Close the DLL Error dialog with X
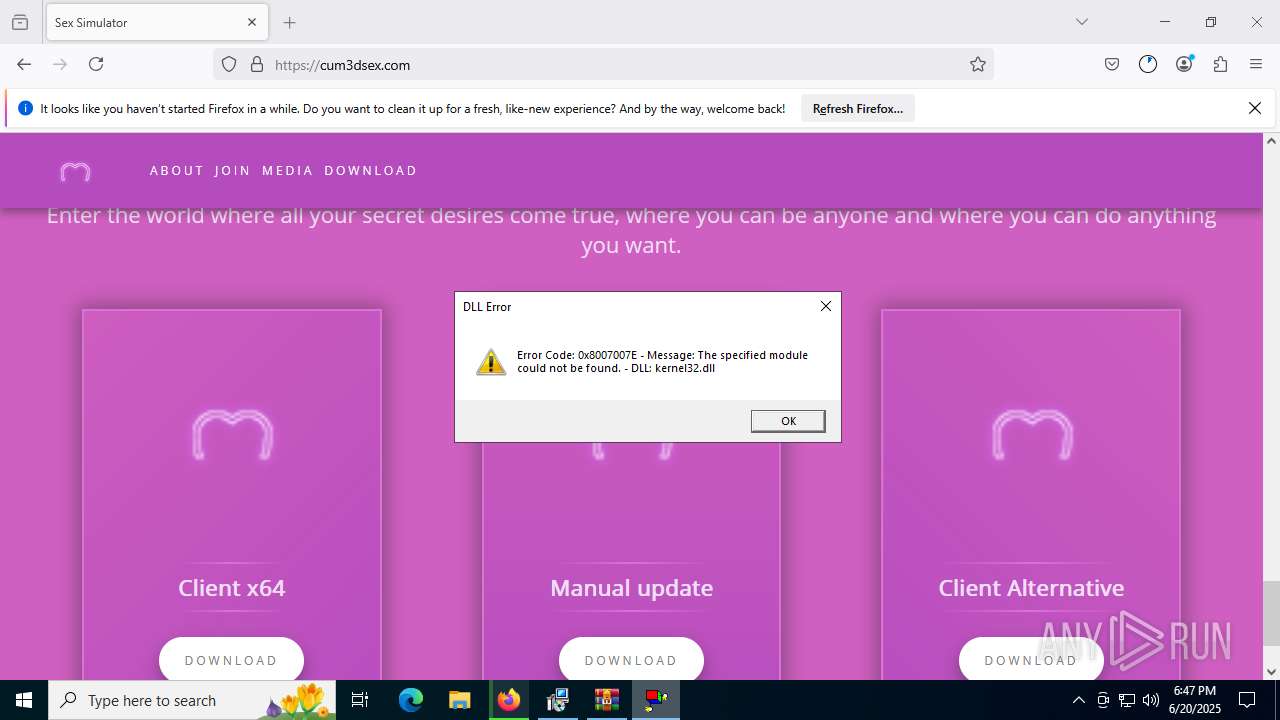Image resolution: width=1280 pixels, height=720 pixels. coord(826,306)
